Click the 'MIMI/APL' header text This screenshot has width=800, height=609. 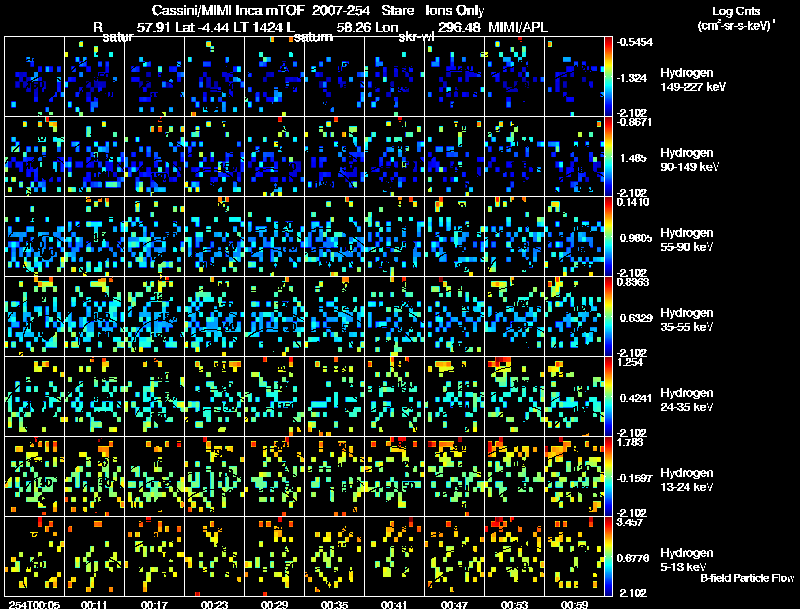coord(518,28)
